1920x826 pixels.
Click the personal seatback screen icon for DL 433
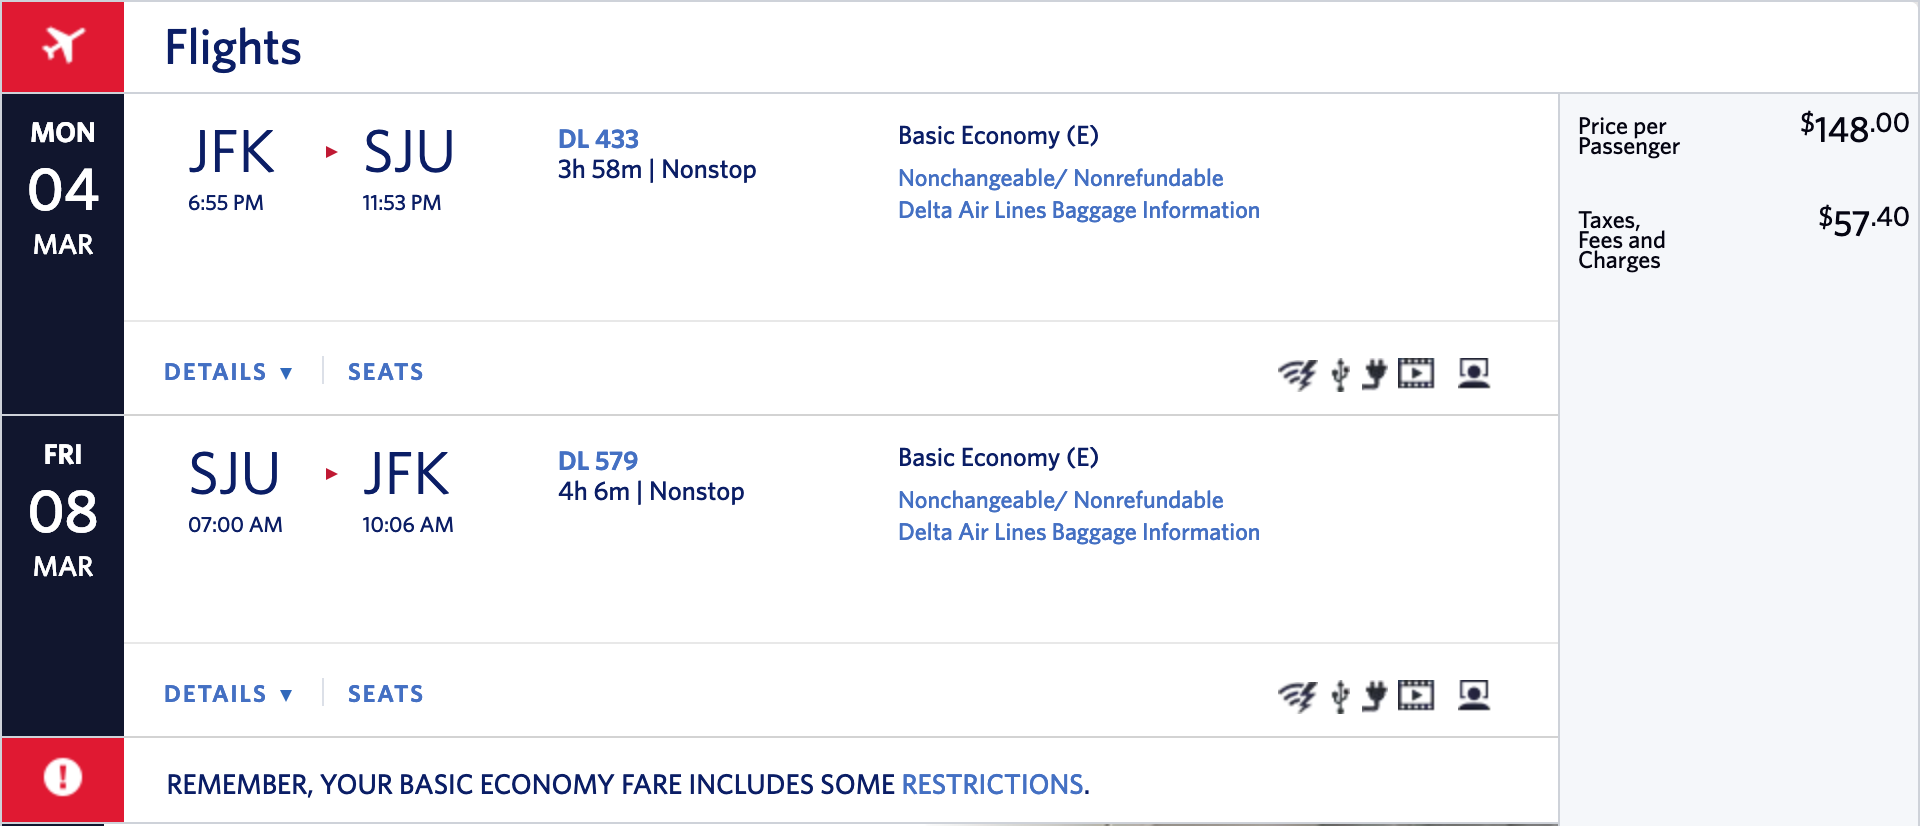(x=1473, y=373)
